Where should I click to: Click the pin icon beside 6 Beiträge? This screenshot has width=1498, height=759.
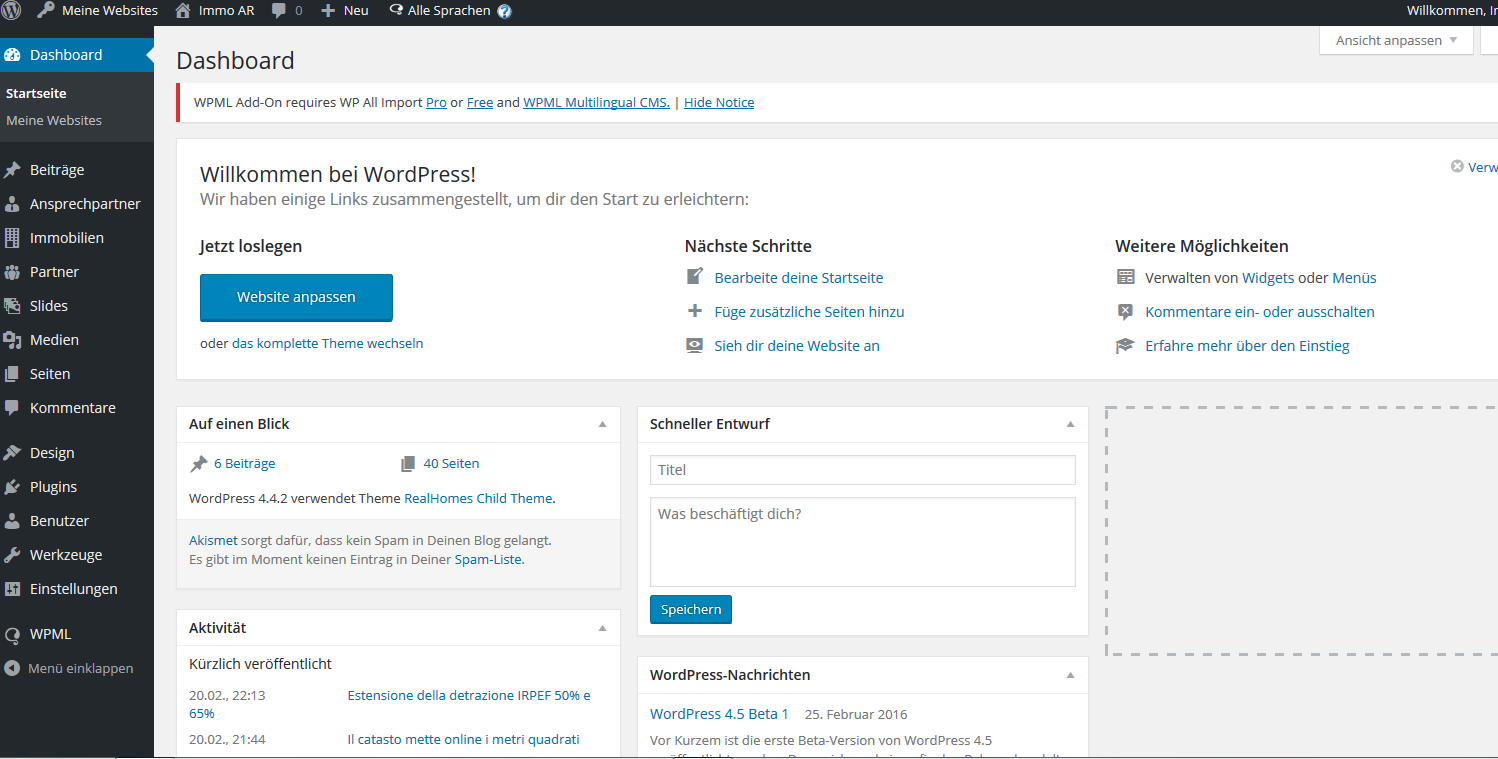198,464
